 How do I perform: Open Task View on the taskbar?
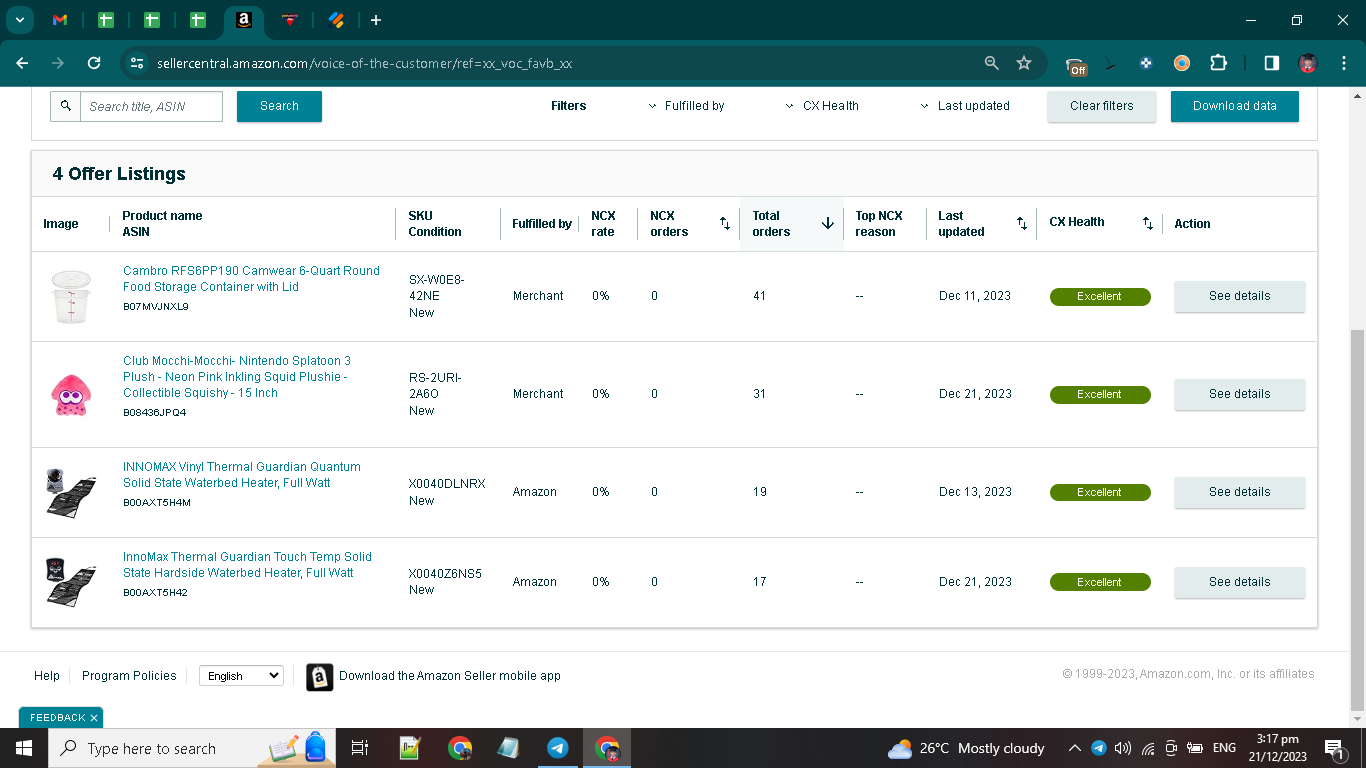(360, 748)
